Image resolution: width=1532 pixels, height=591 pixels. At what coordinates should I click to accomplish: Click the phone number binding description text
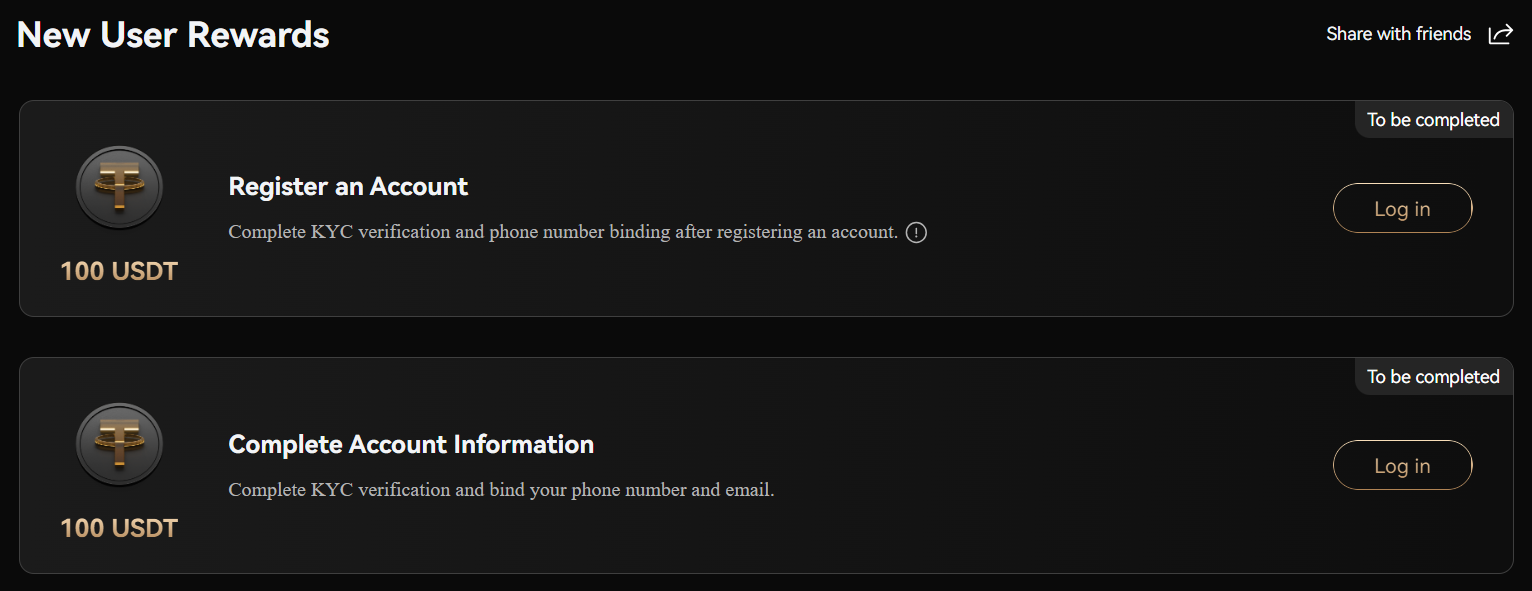tap(563, 232)
